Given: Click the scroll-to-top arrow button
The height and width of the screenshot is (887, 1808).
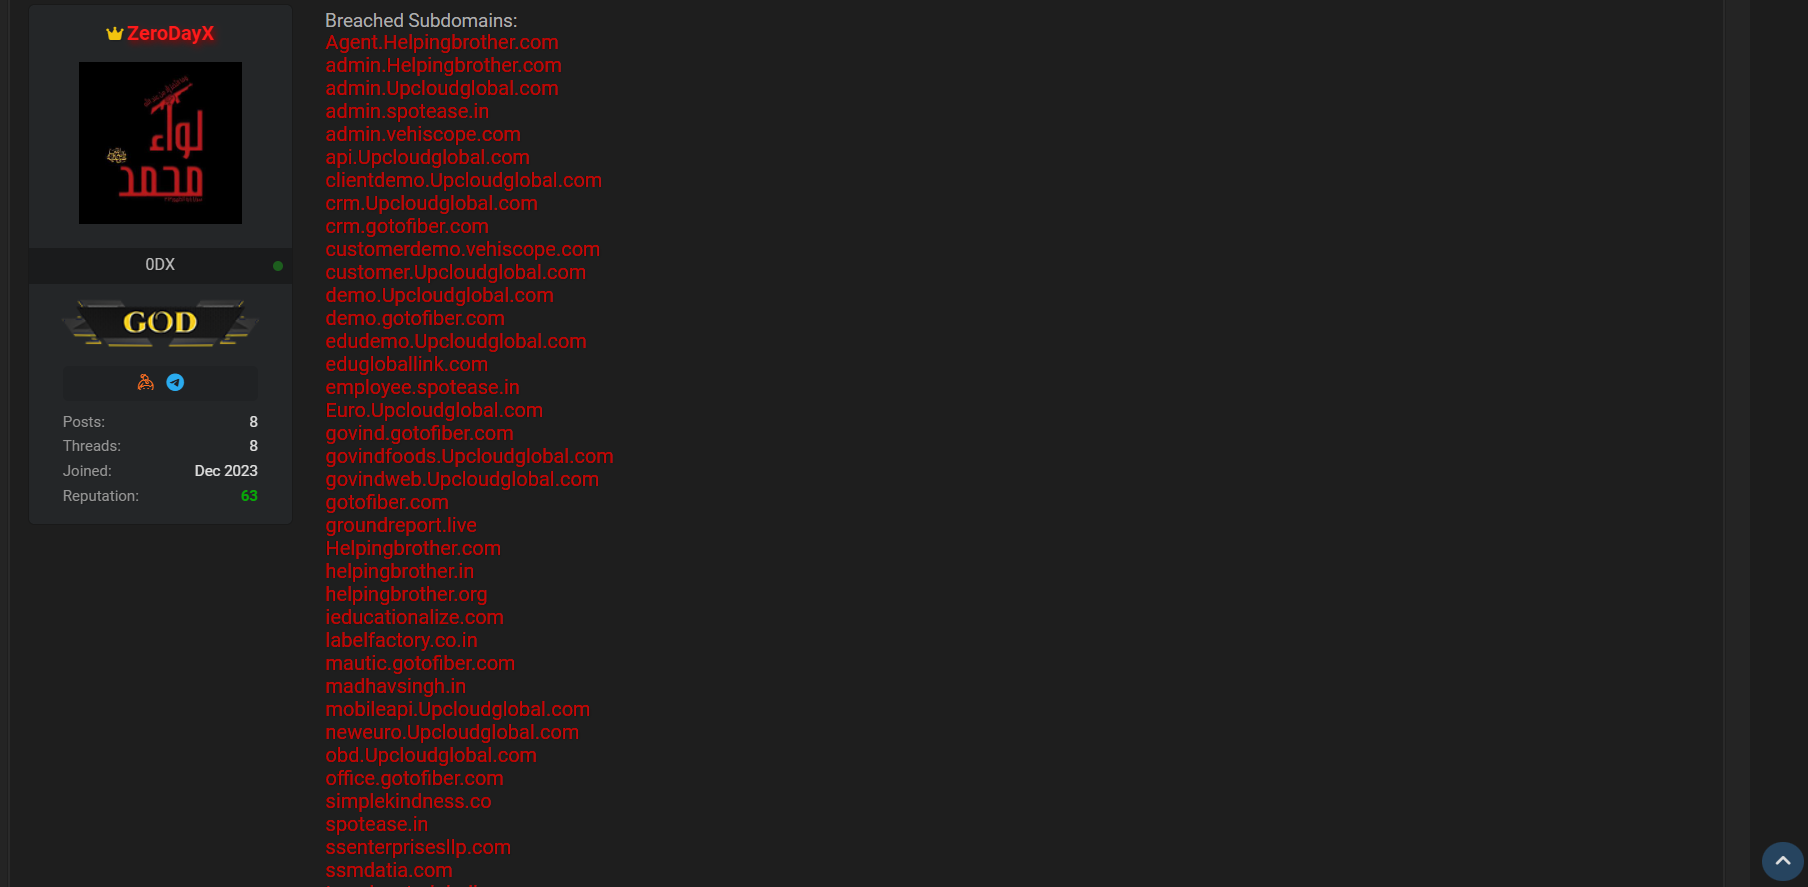Looking at the screenshot, I should tap(1782, 860).
